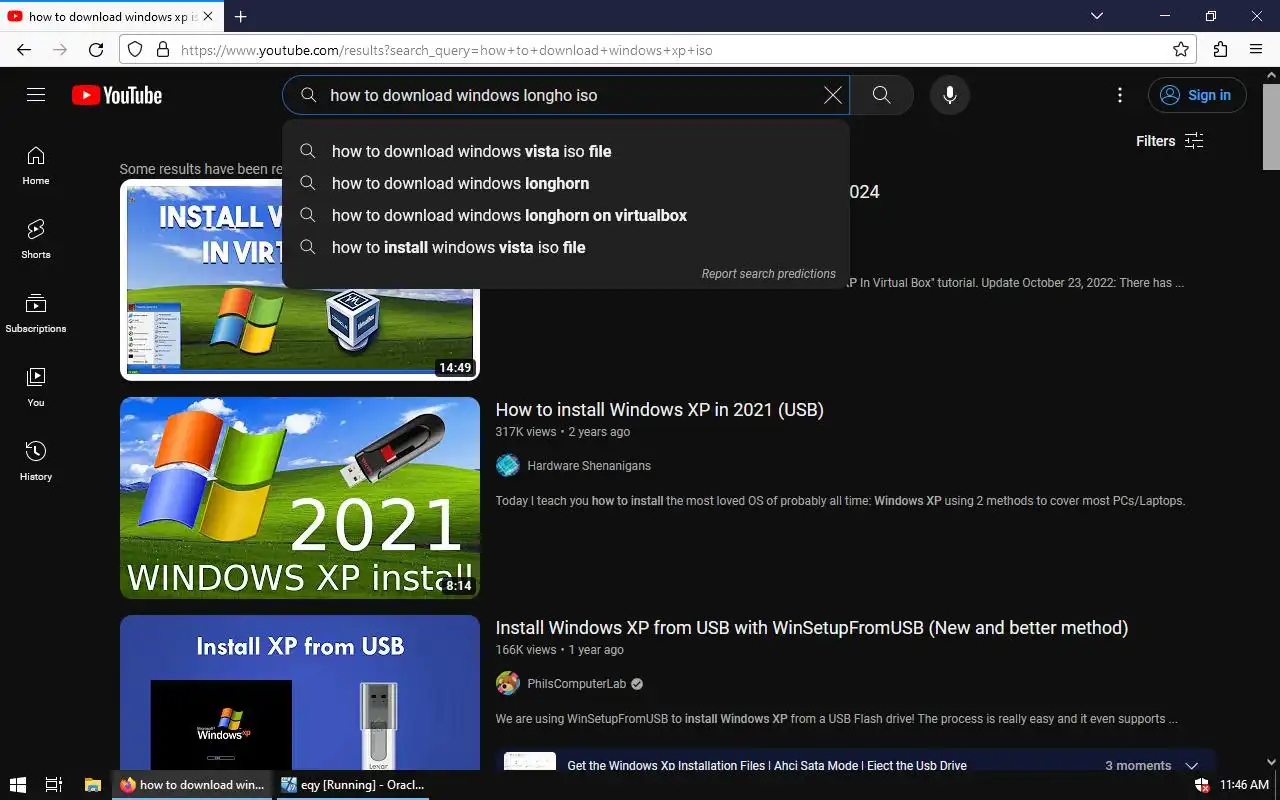1280x800 pixels.
Task: Open the browser extensions icon
Action: 1220,50
